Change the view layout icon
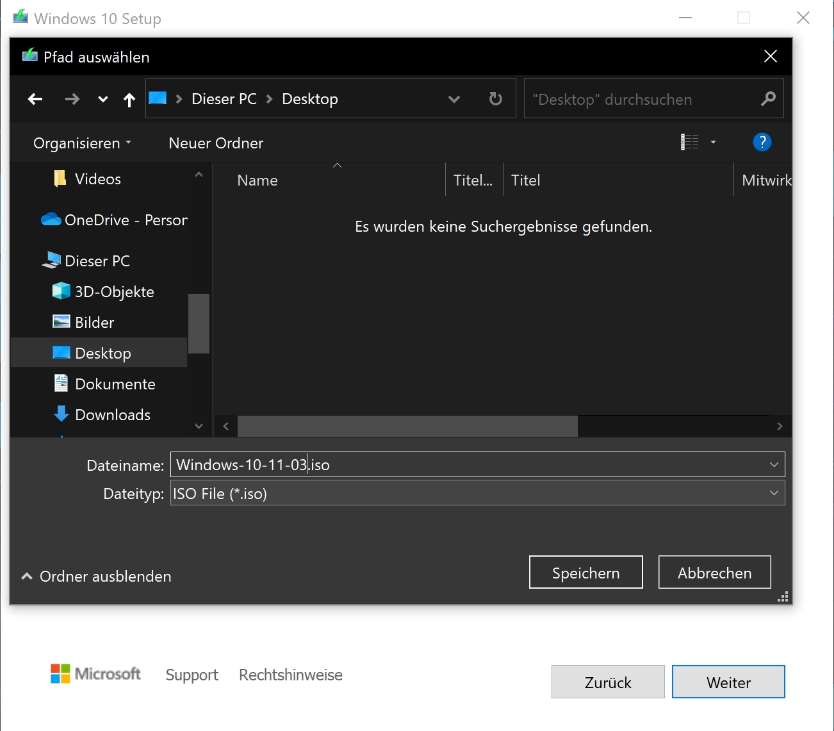This screenshot has width=834, height=731. 689,142
